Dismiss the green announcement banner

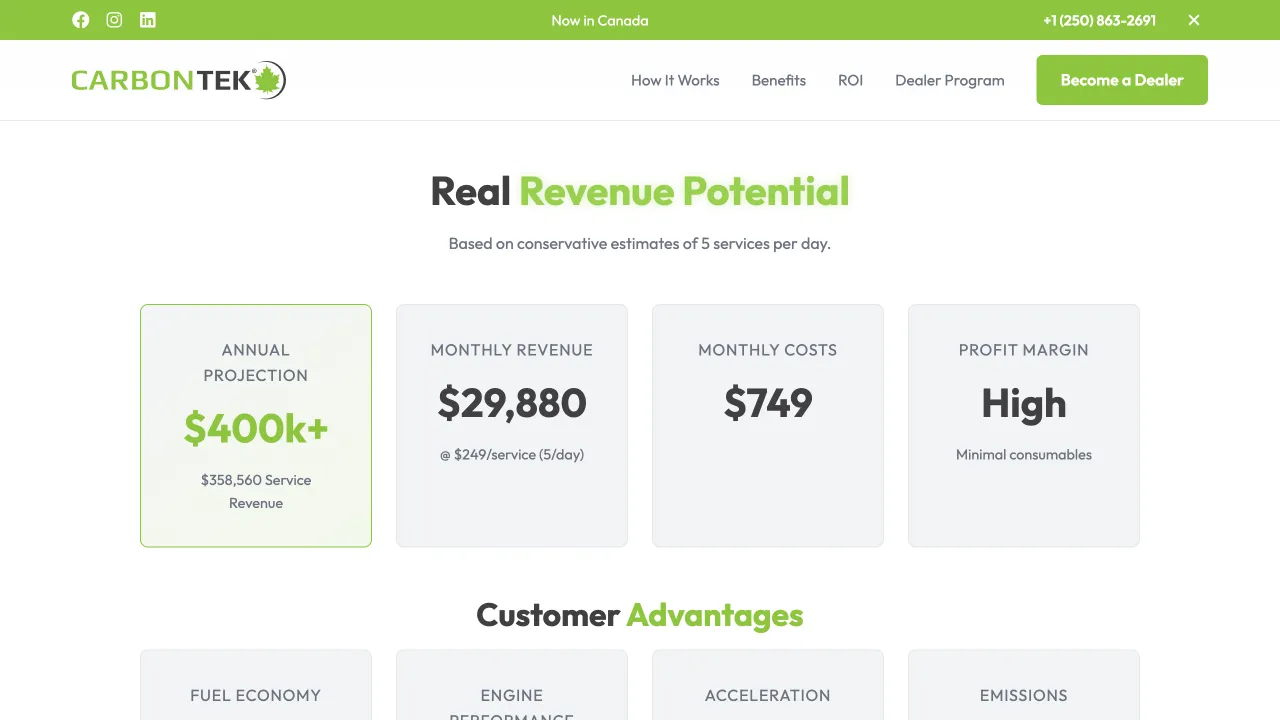coord(1193,20)
